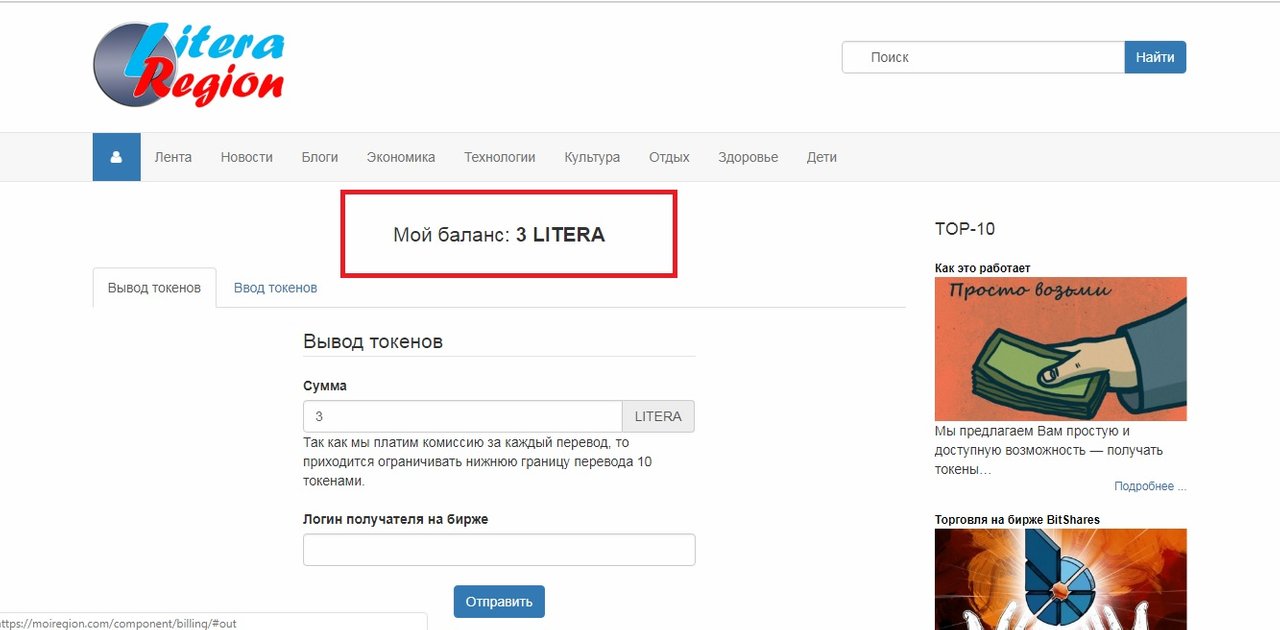Open Торговля на бирже BitShares article title
The image size is (1280, 630).
[x=1017, y=520]
